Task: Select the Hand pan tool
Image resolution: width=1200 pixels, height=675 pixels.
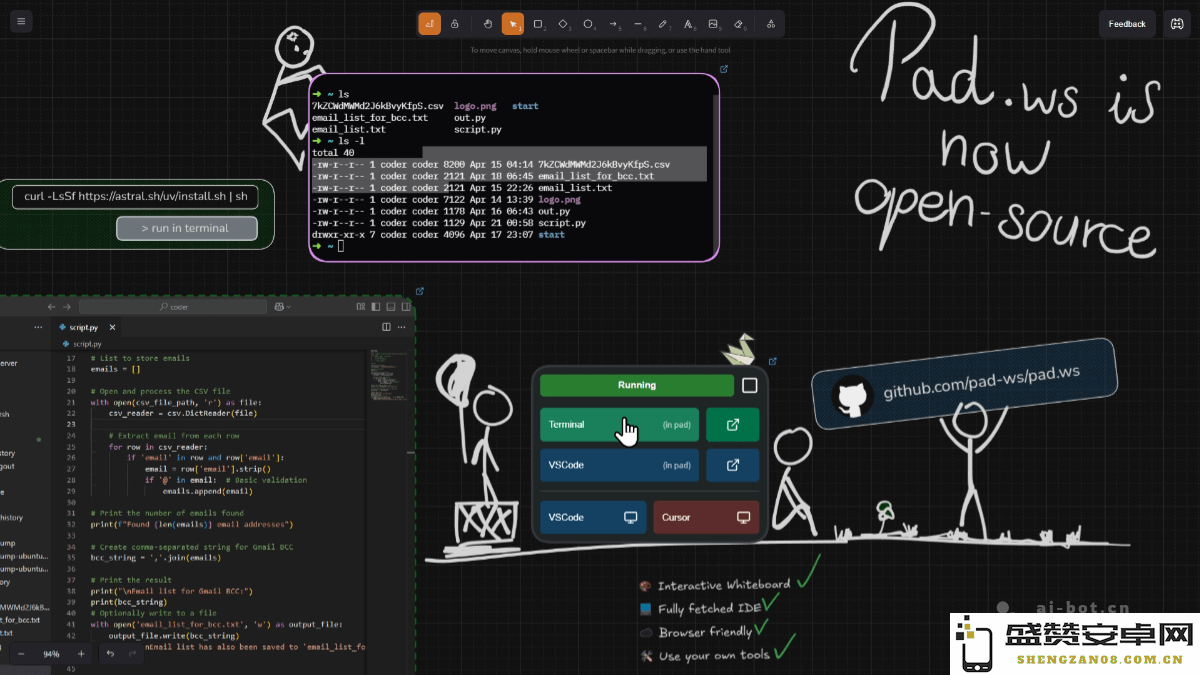Action: [488, 23]
